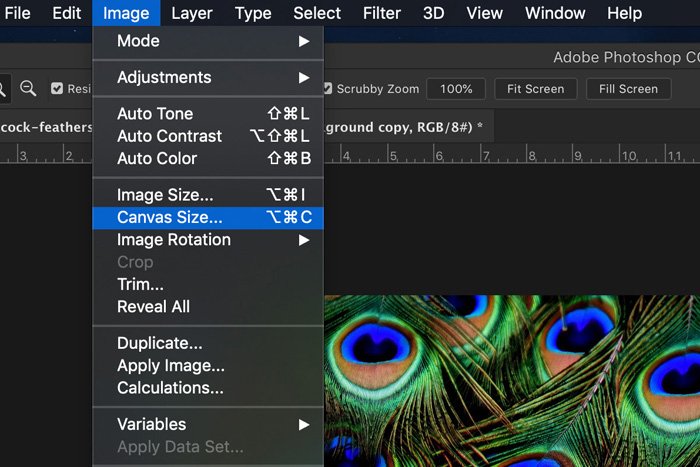Expand the Variables submenu

[208, 424]
